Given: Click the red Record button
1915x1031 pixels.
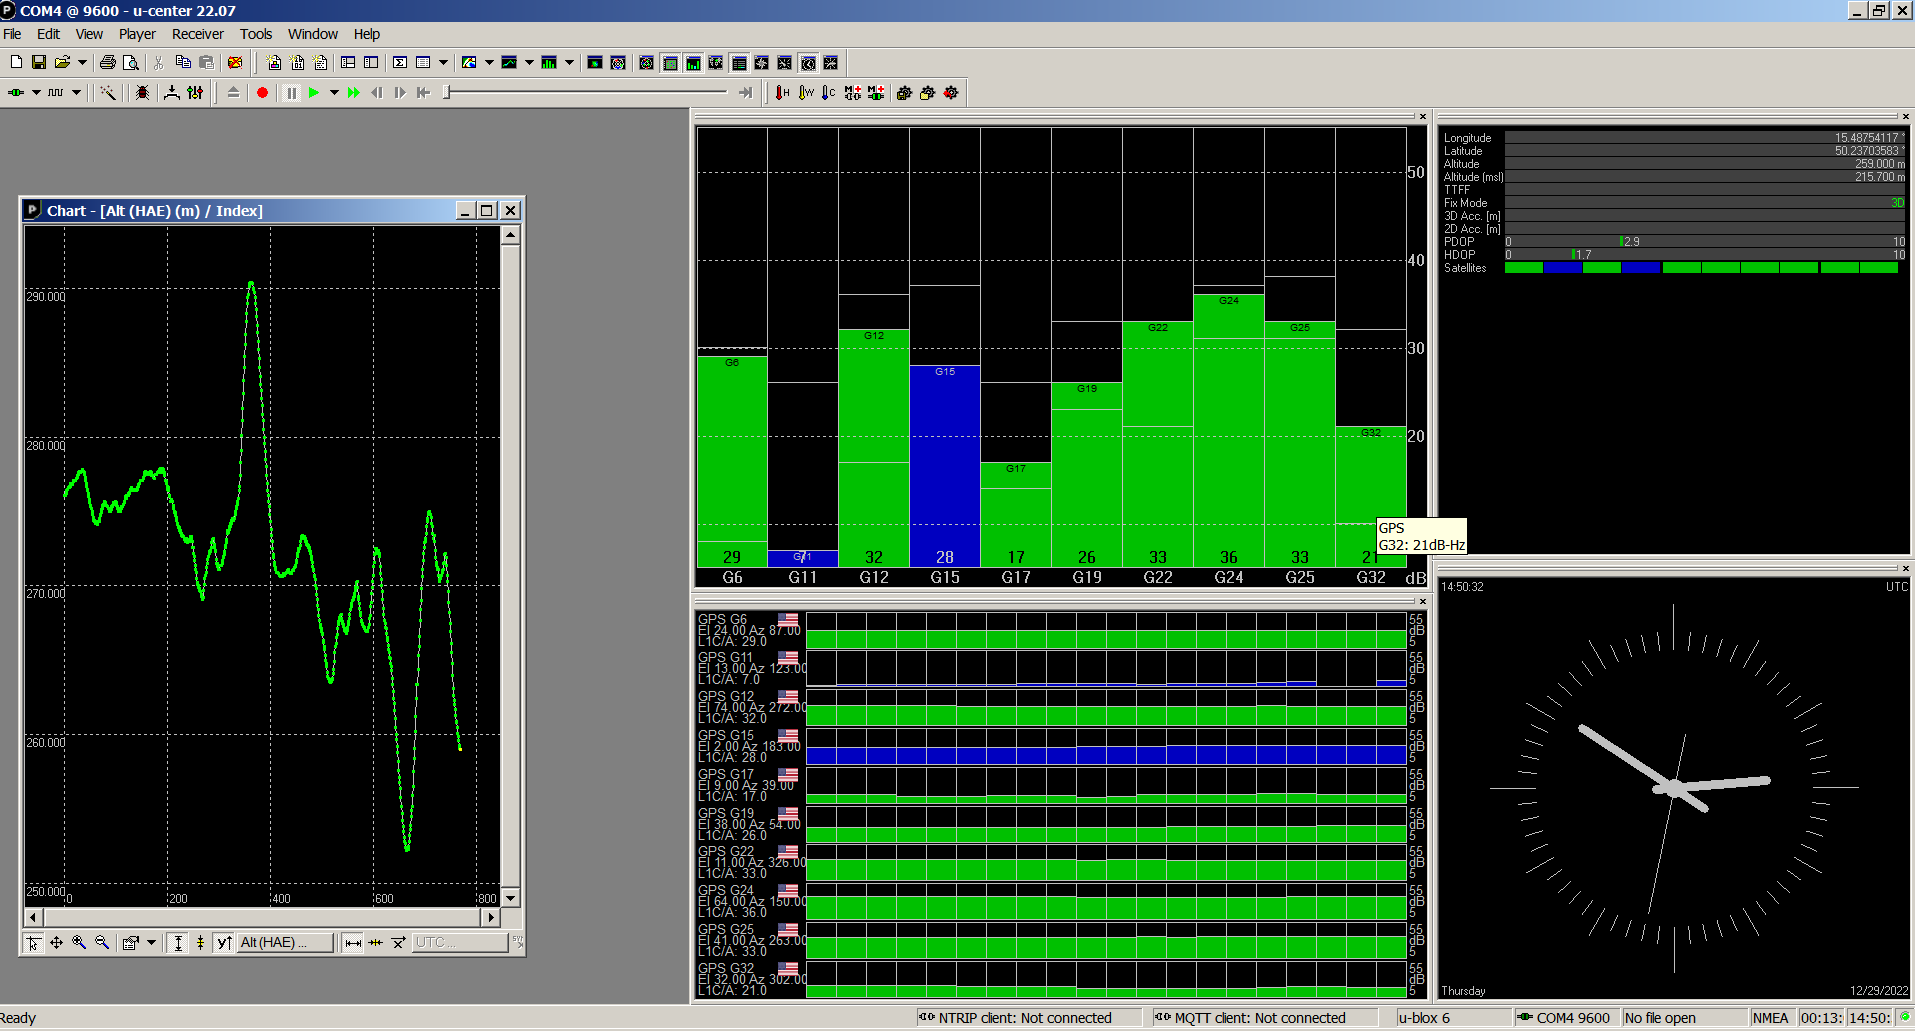Looking at the screenshot, I should tap(262, 93).
